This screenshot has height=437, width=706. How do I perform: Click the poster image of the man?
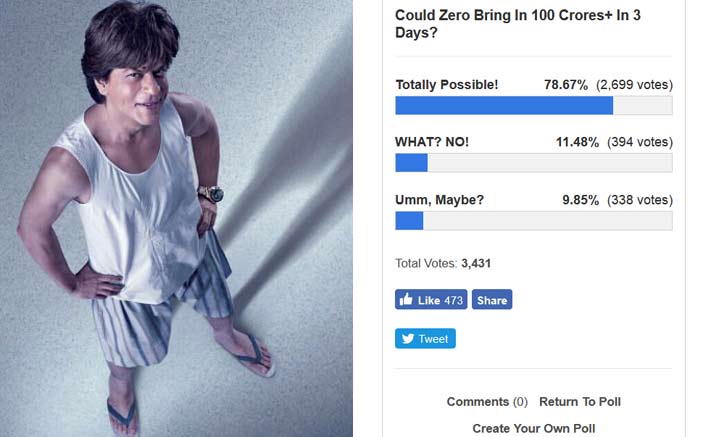tap(176, 218)
